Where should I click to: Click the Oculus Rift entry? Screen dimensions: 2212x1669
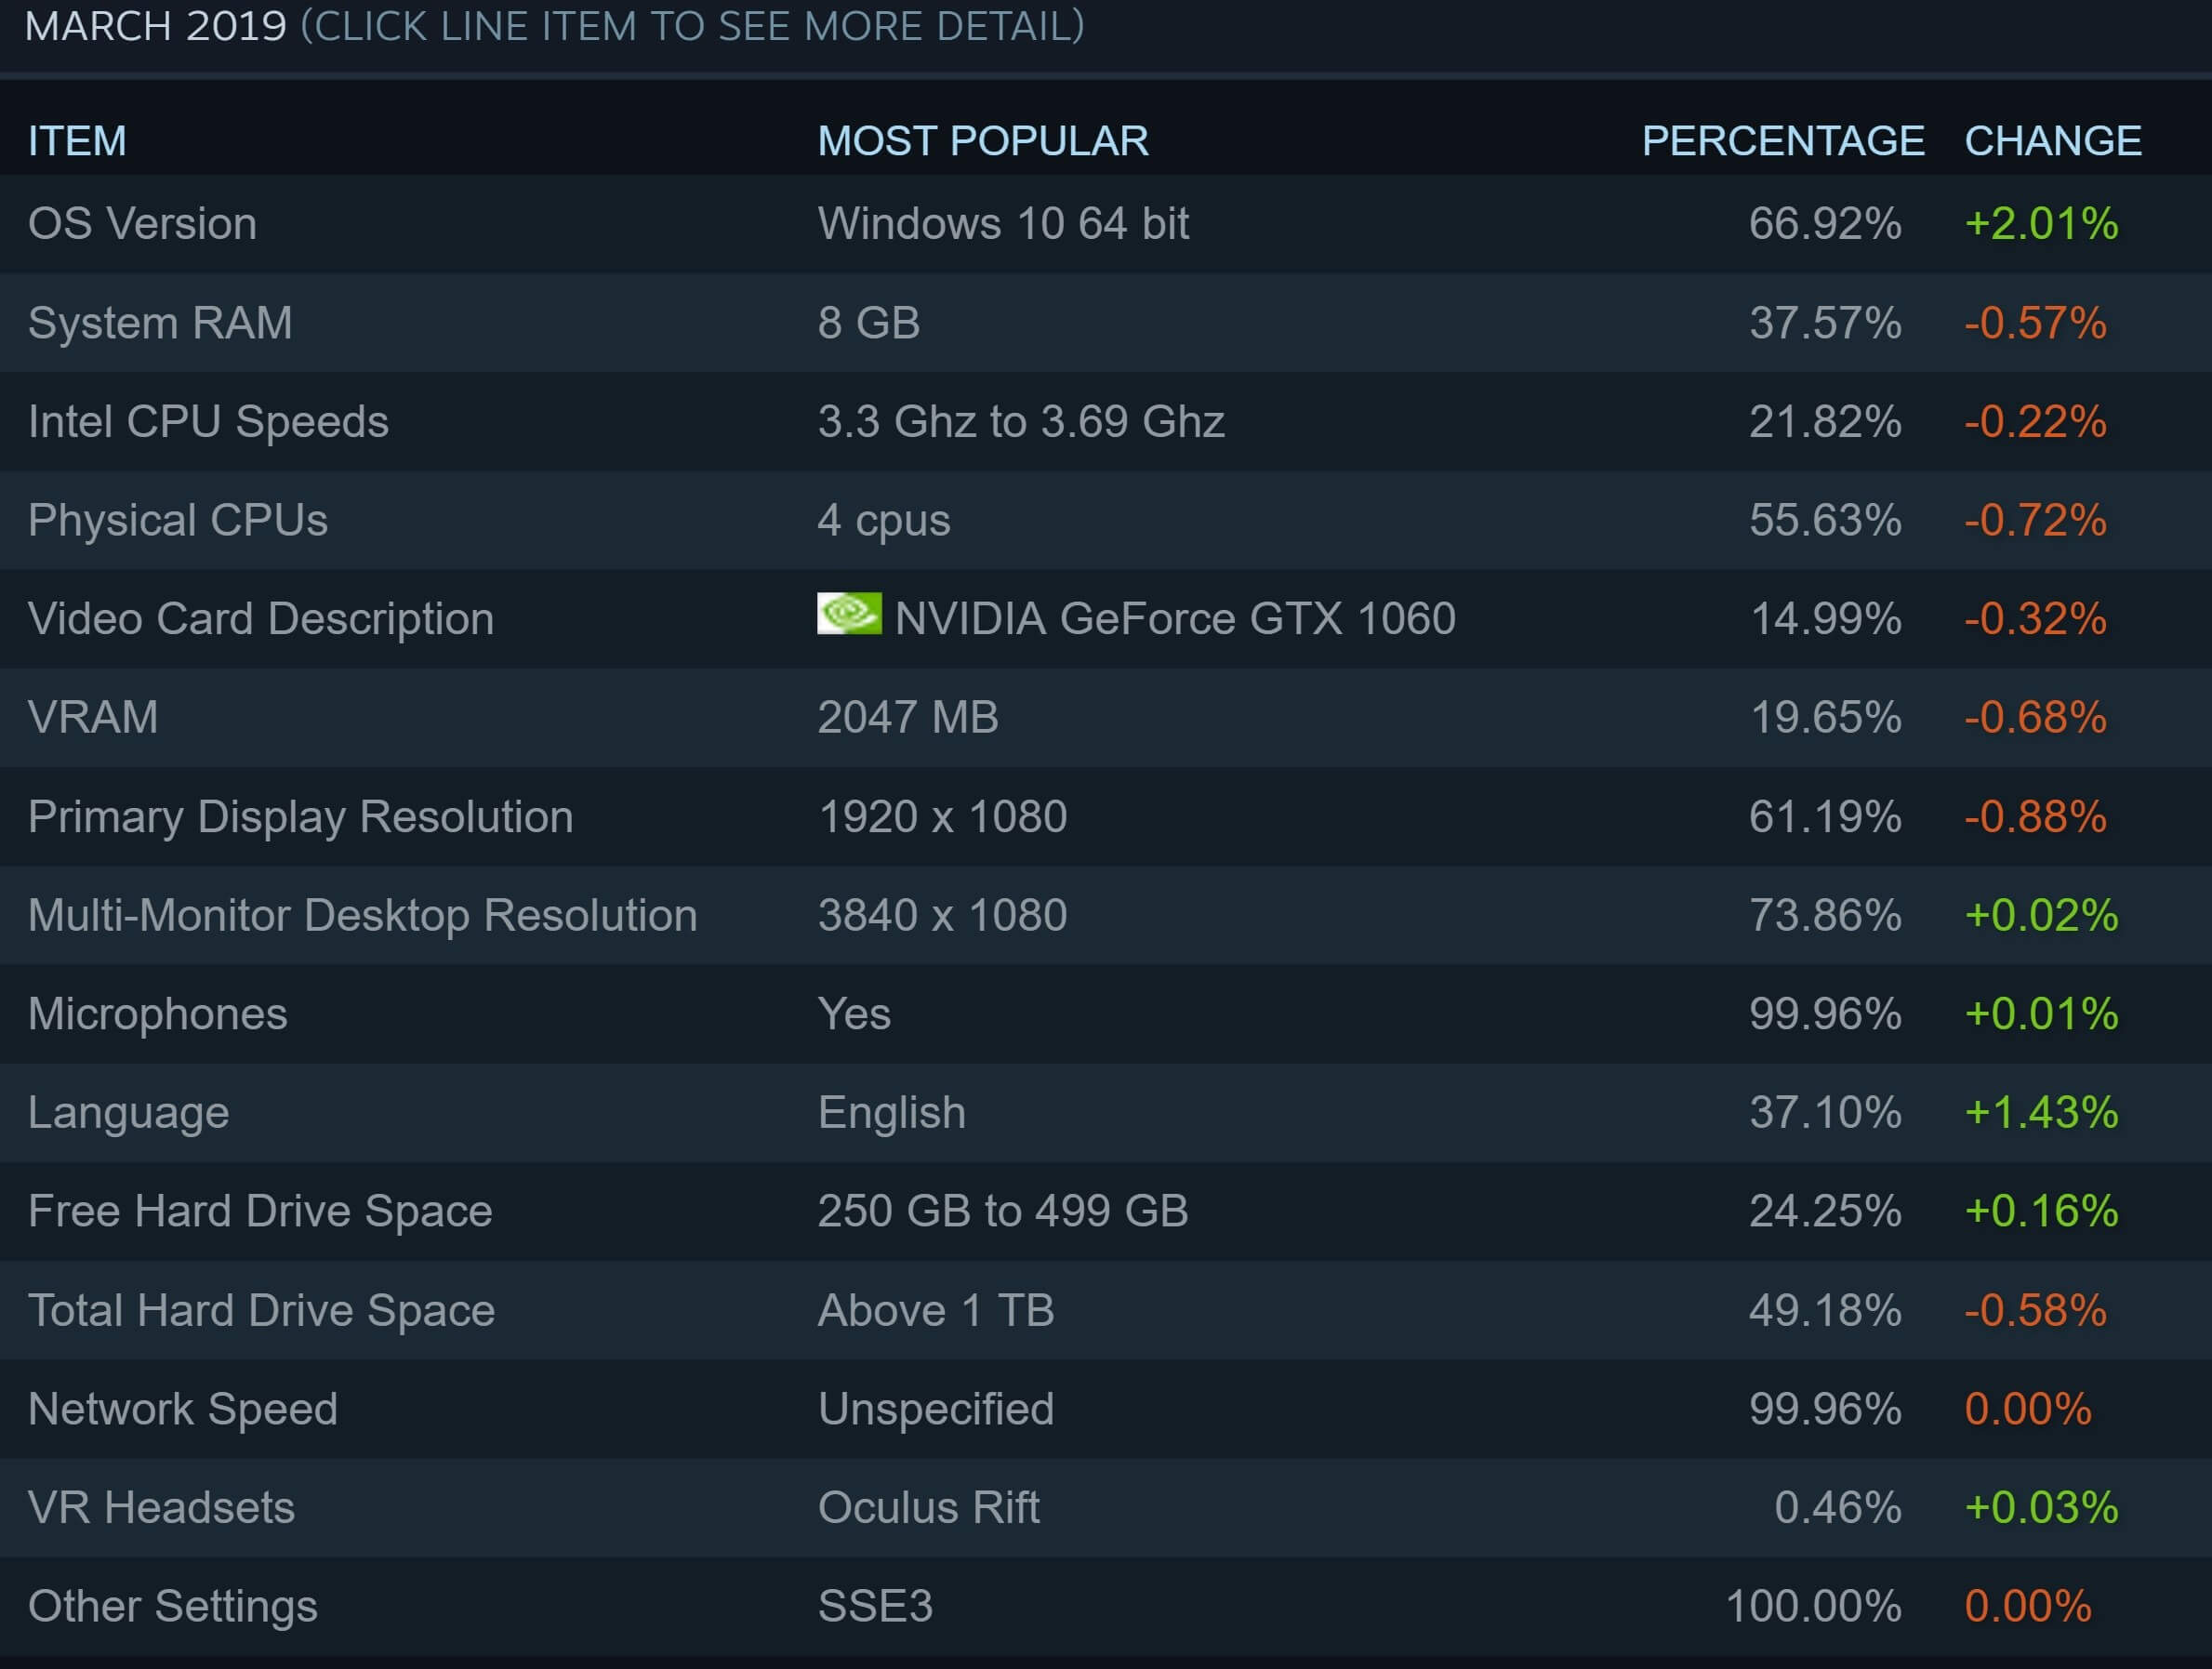point(928,1507)
